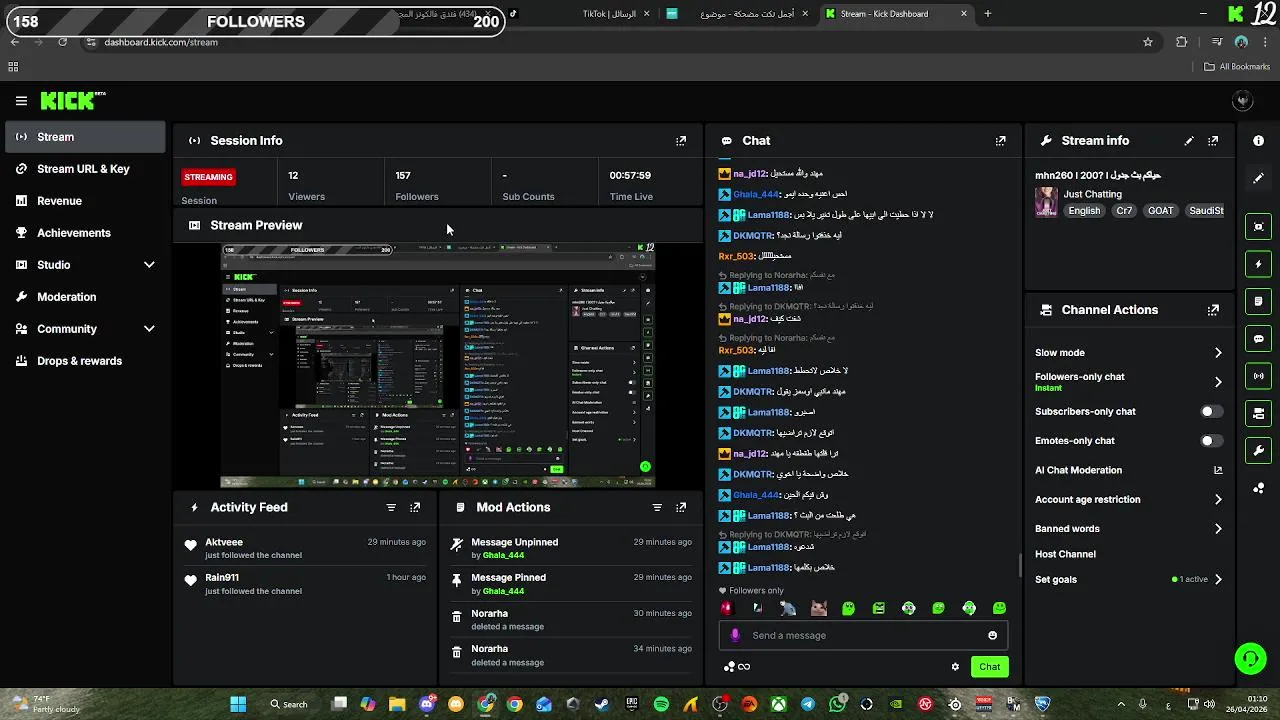Pop out the Chat panel
This screenshot has height=720, width=1280.
1000,141
